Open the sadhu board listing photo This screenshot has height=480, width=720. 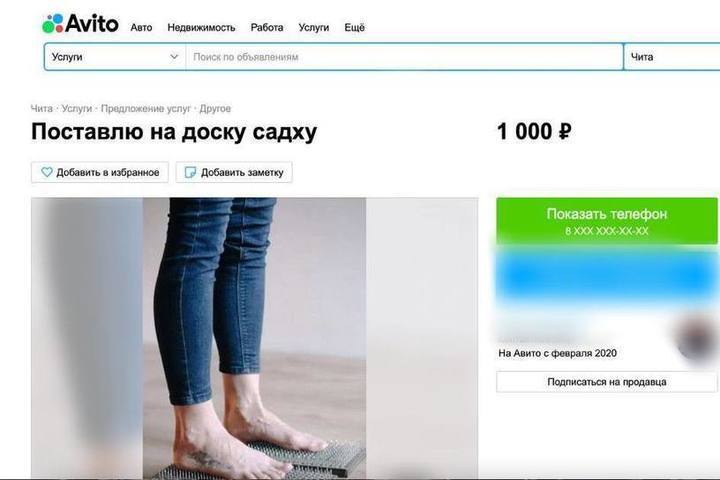254,338
